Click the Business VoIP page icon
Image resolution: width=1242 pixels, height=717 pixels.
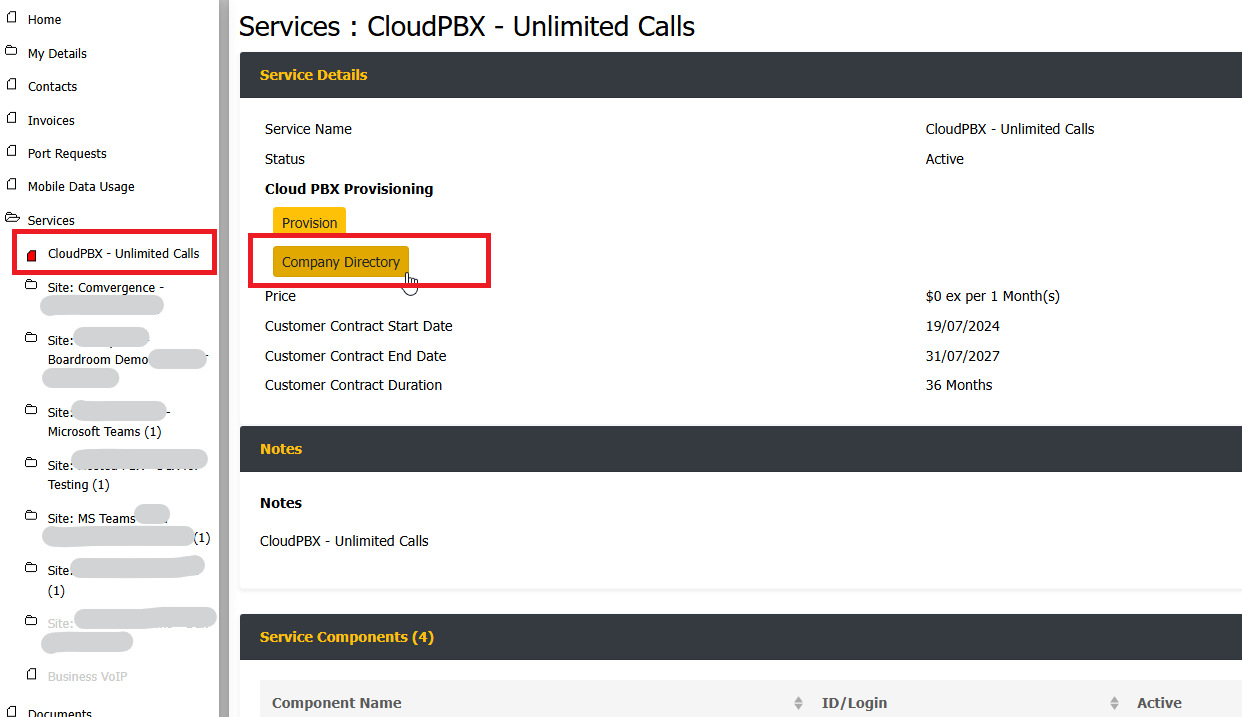point(32,674)
